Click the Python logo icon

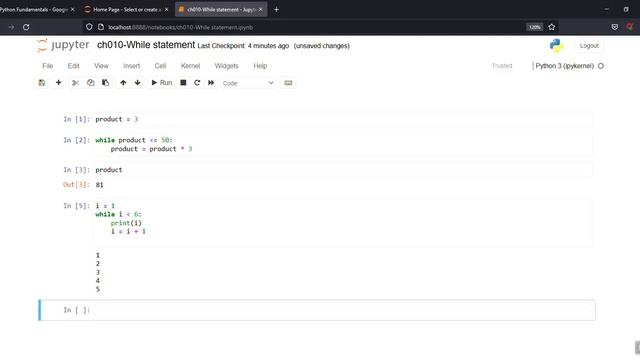(556, 46)
